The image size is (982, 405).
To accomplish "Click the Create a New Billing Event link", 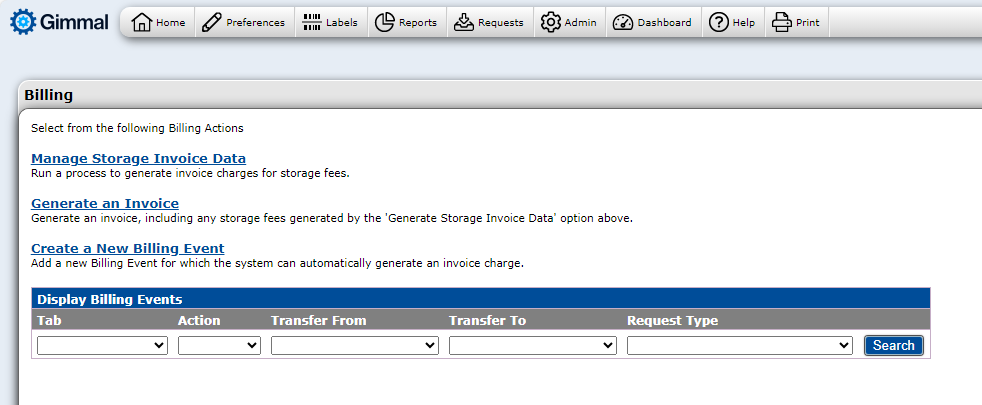I will (x=127, y=248).
